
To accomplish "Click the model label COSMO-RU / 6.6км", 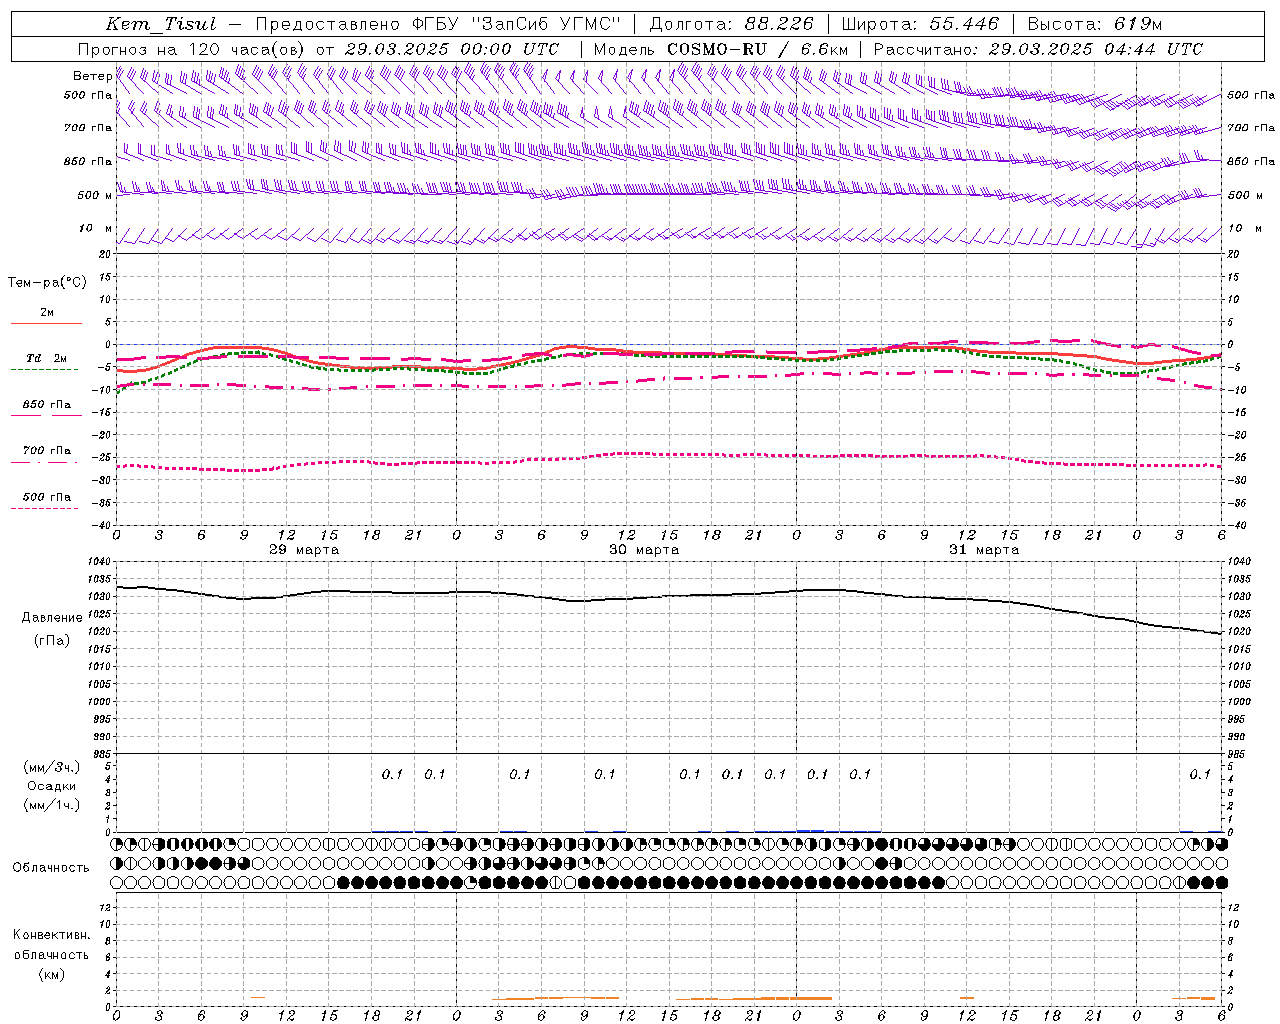I will (757, 49).
